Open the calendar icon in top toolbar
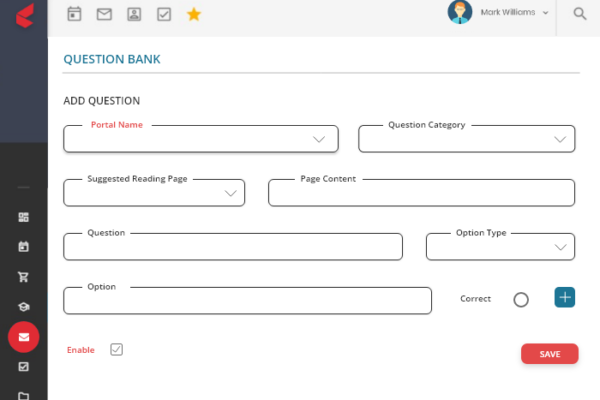Viewport: 600px width, 400px height. 74,14
